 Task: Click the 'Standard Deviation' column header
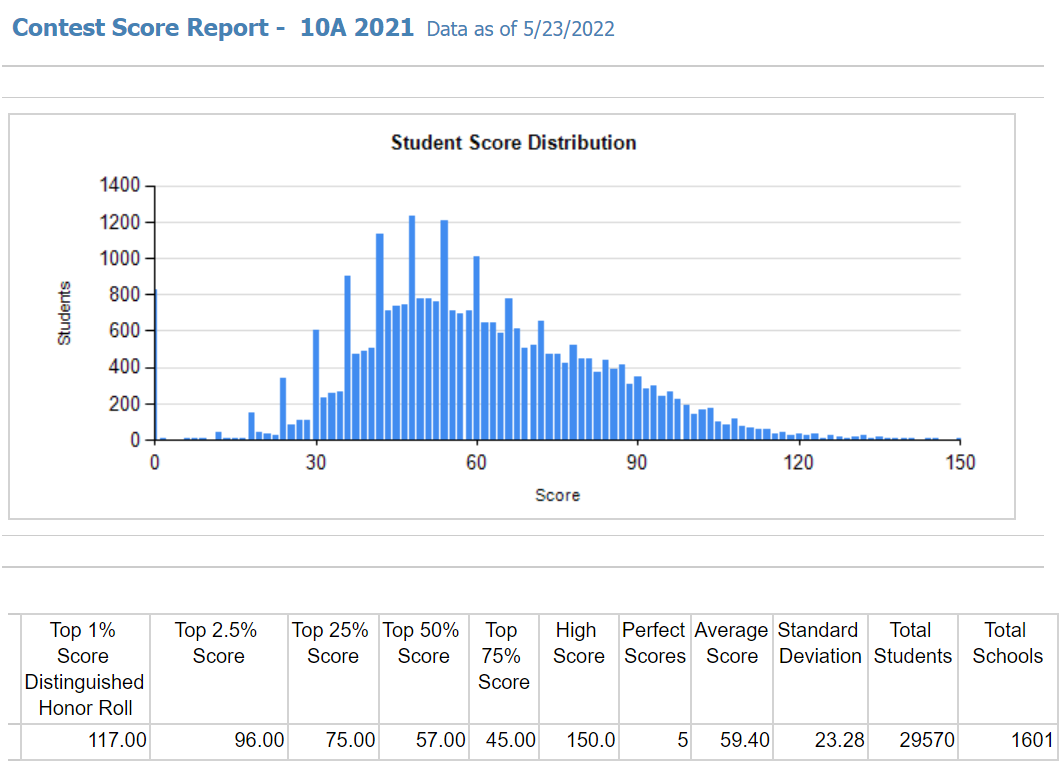pos(820,669)
